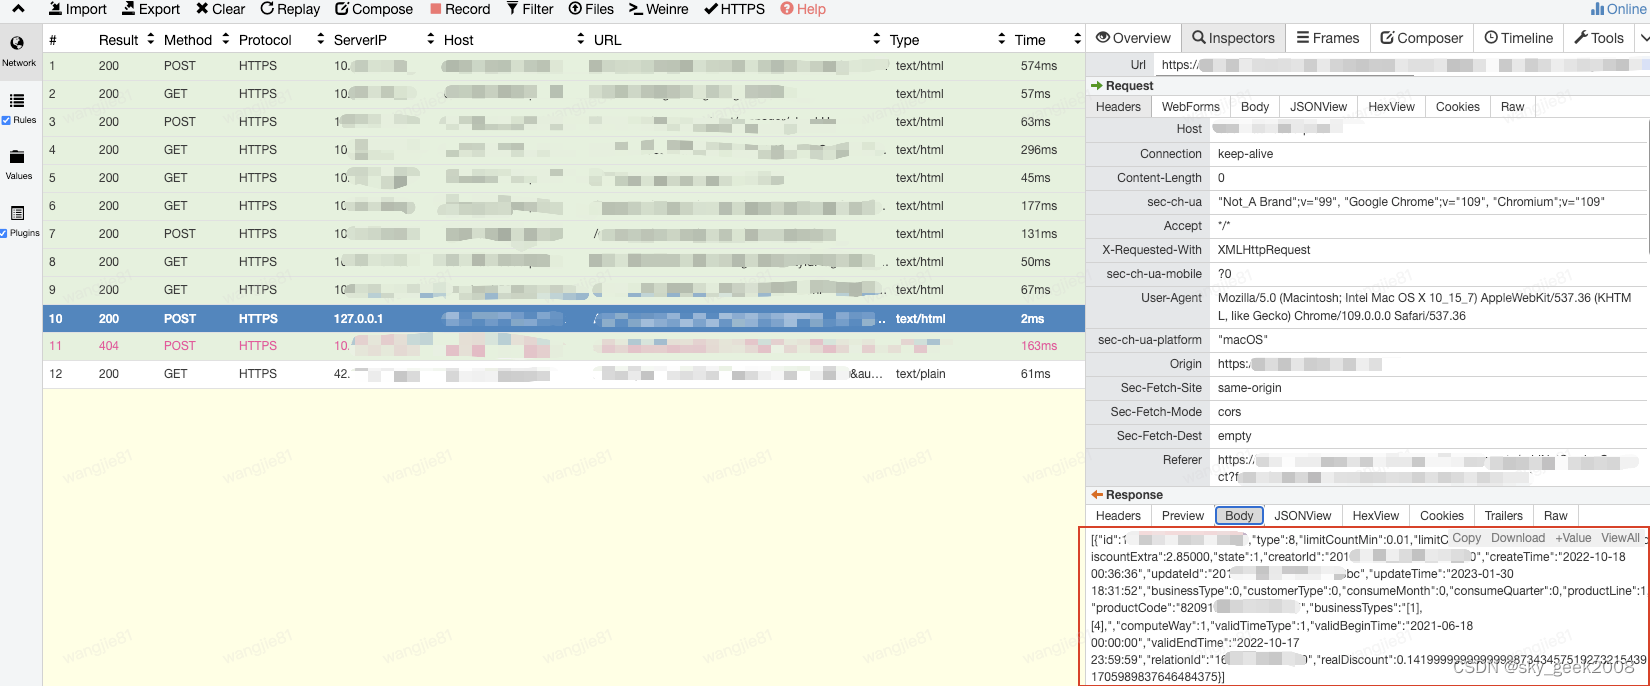This screenshot has width=1650, height=686.
Task: Click +Value in response body
Action: click(x=1573, y=538)
